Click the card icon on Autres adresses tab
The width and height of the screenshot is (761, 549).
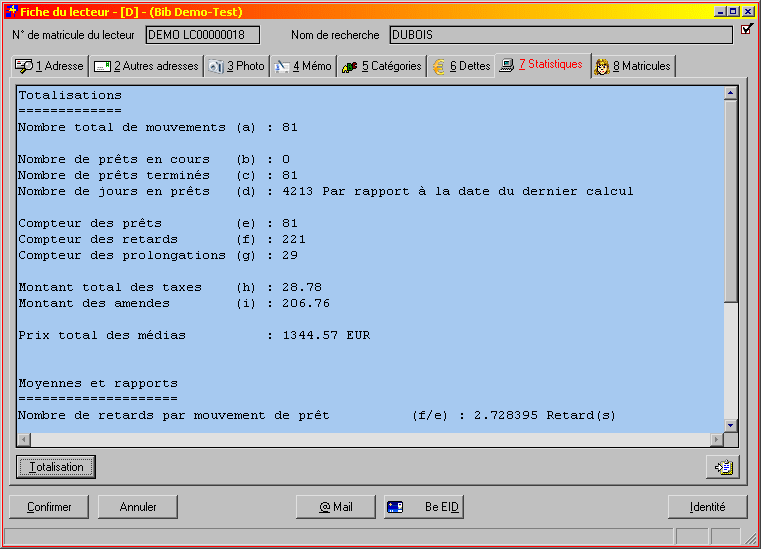(102, 67)
